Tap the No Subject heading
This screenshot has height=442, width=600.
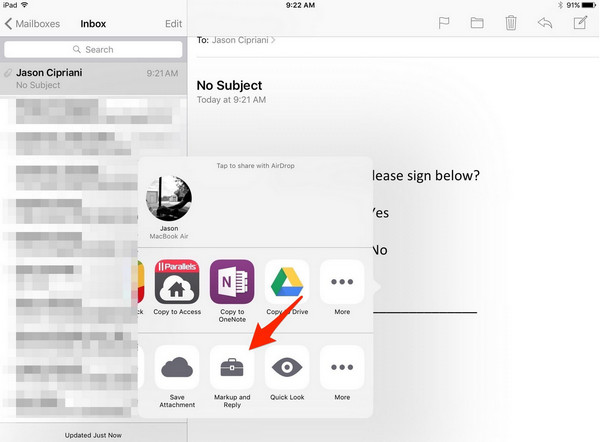click(229, 85)
